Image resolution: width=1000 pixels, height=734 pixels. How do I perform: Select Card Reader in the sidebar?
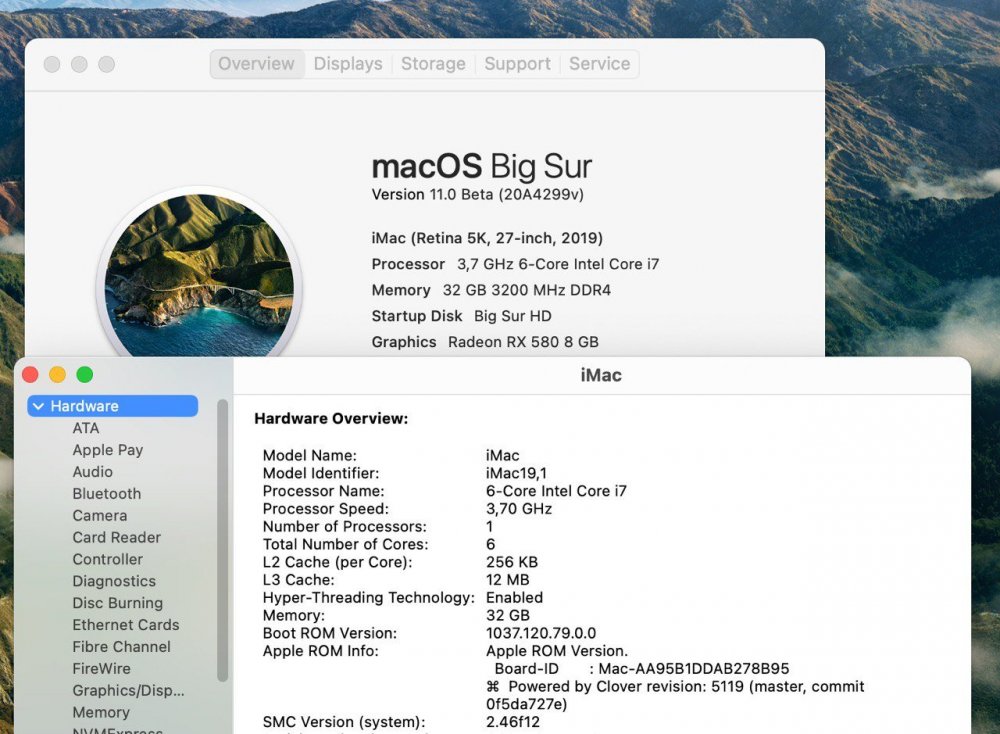[116, 537]
